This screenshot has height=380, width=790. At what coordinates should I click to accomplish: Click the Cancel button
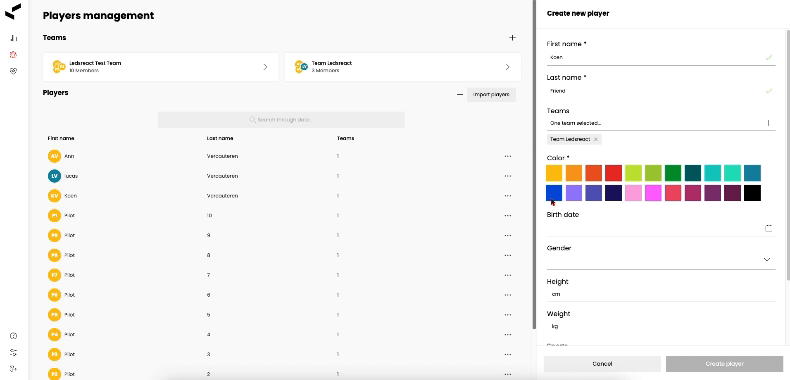pyautogui.click(x=602, y=364)
